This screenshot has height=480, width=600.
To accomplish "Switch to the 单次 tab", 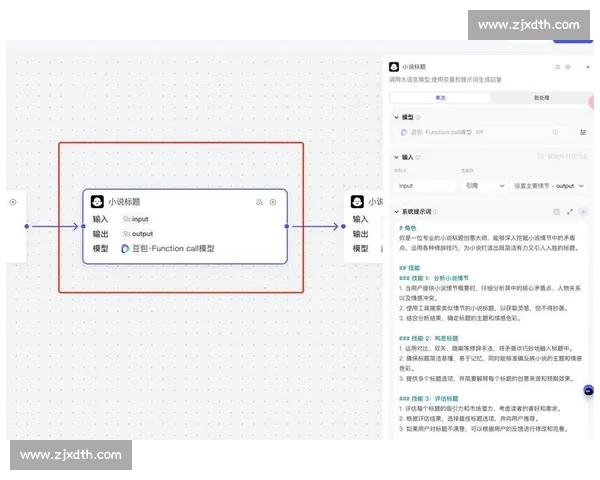I will pos(440,98).
